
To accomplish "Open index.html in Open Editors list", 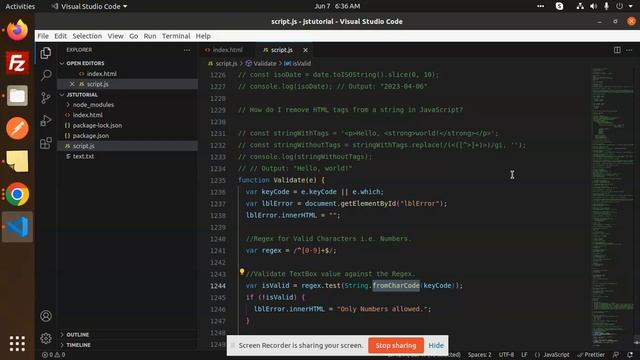I will [101, 74].
